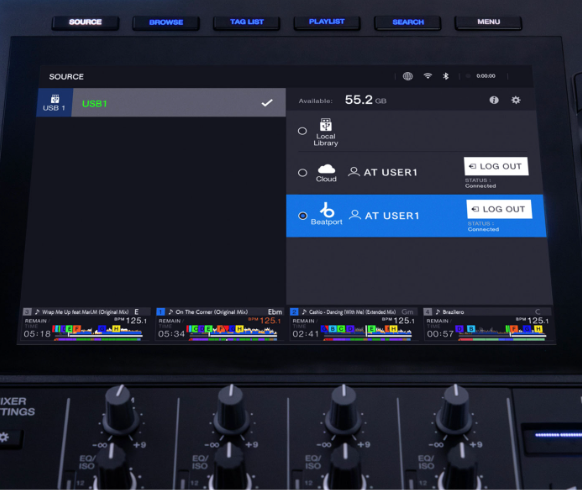Click the second channel trim knob
Screen dimensions: 582x490
[231, 410]
